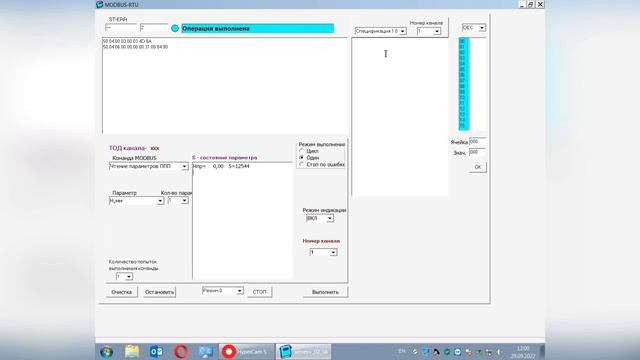Open the network computers taskbar icon
The image size is (640, 360).
206,351
